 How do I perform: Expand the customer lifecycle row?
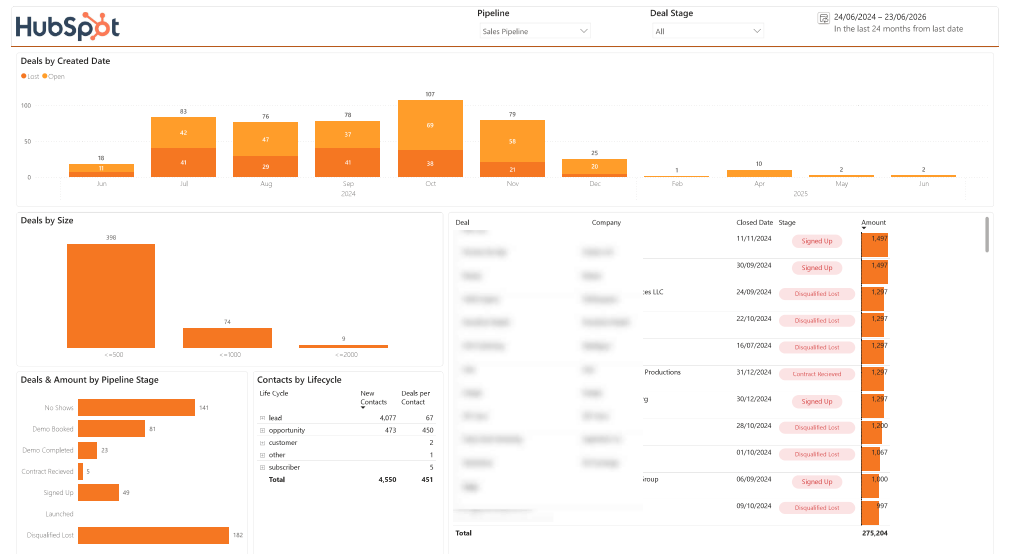point(262,442)
